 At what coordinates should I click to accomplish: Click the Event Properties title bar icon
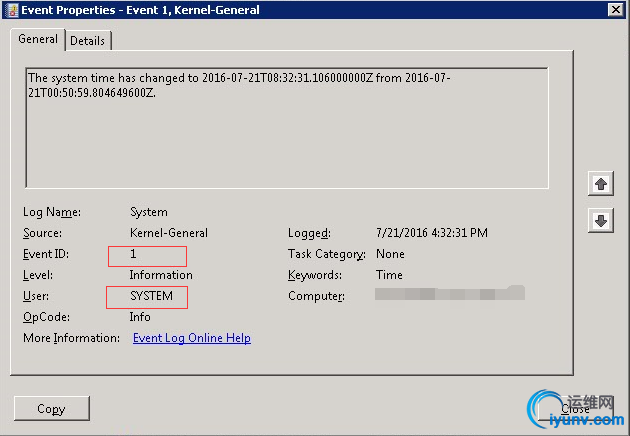12,10
